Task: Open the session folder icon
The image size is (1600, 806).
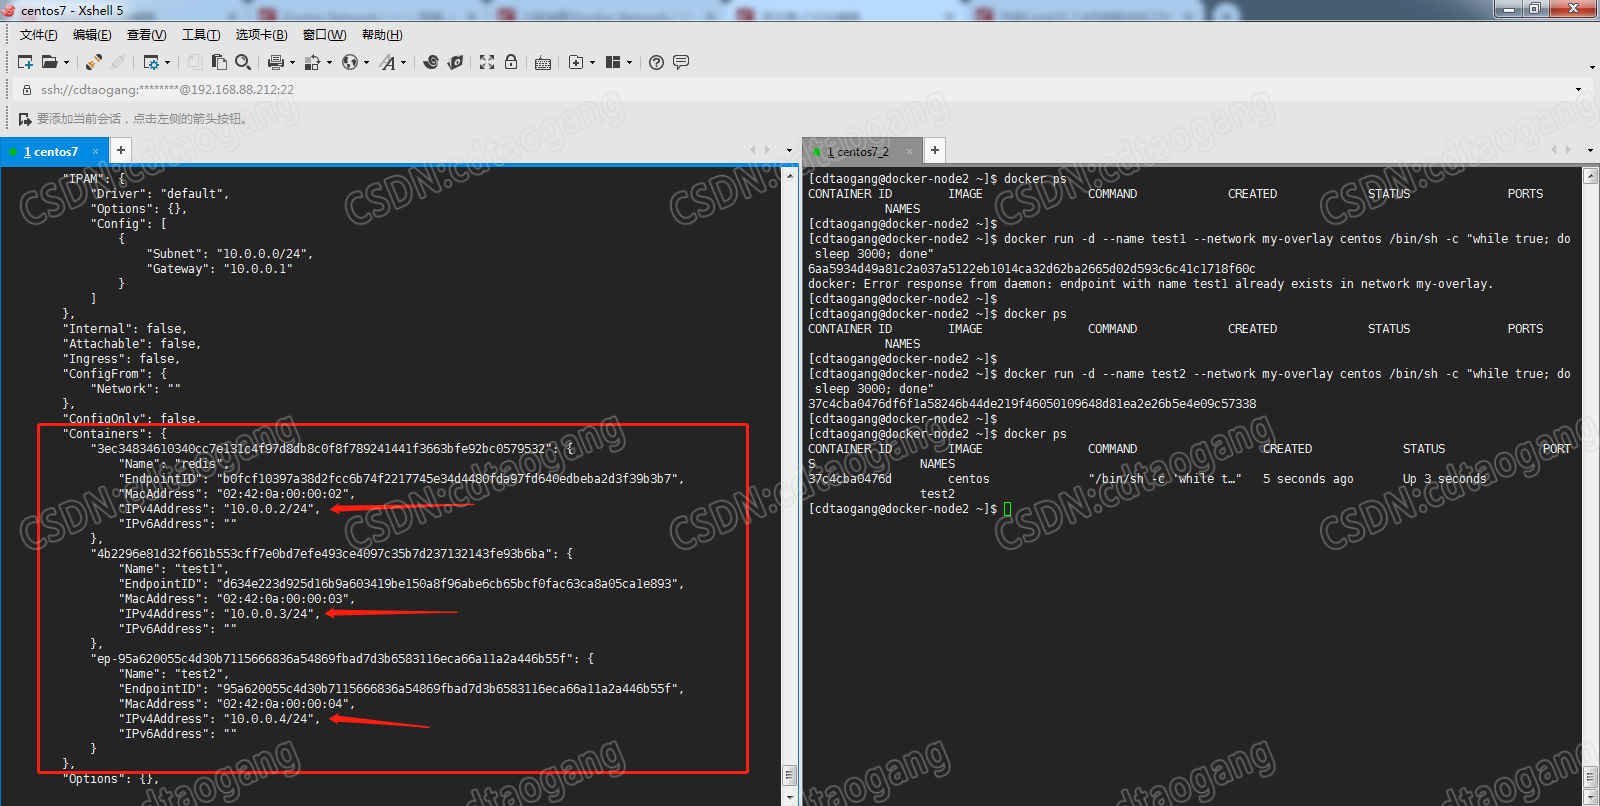Action: [49, 62]
